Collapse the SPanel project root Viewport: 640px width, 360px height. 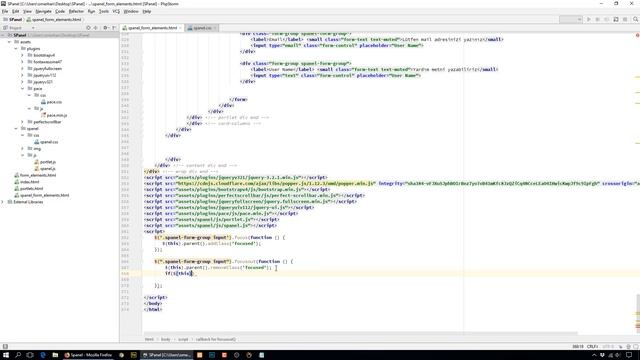click(x=3, y=35)
